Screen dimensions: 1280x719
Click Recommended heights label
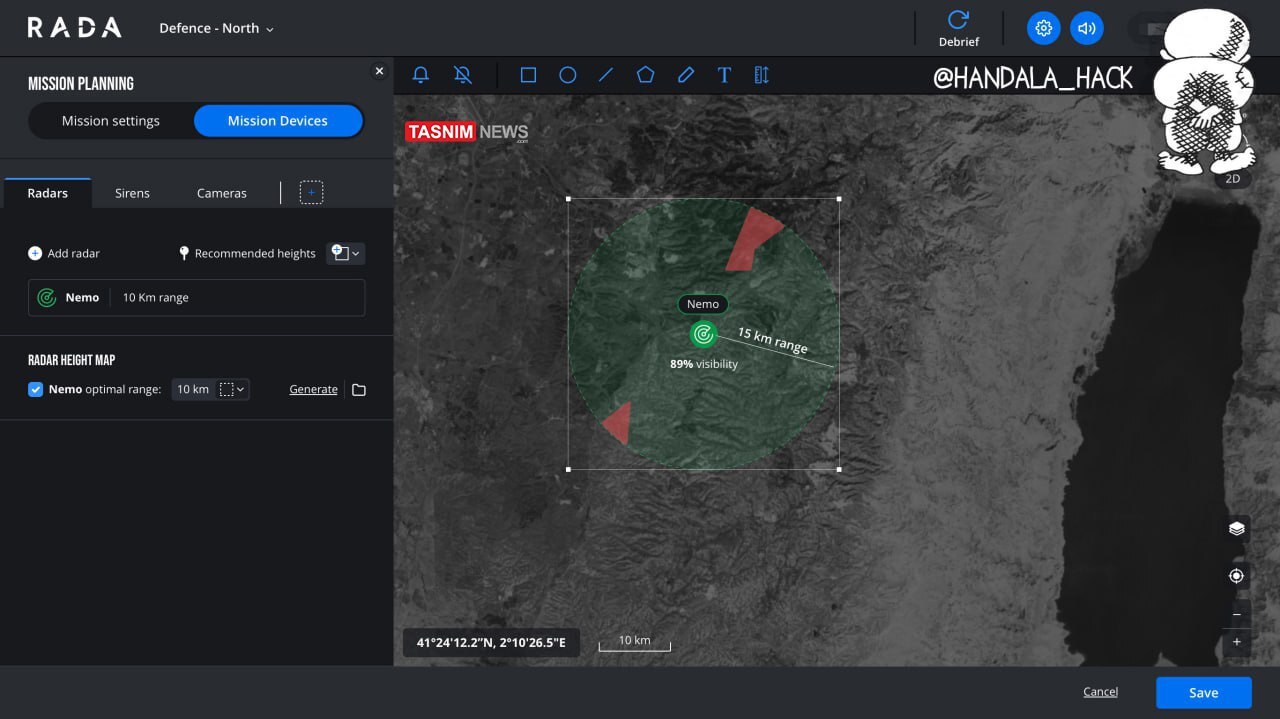point(255,253)
